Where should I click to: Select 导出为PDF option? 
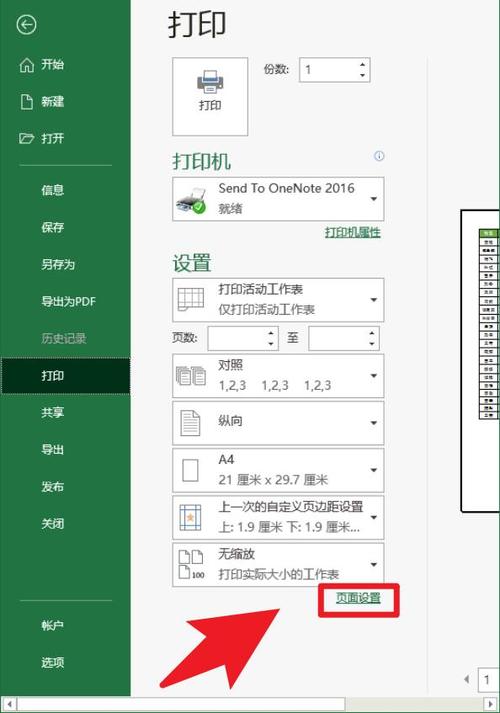coord(69,301)
